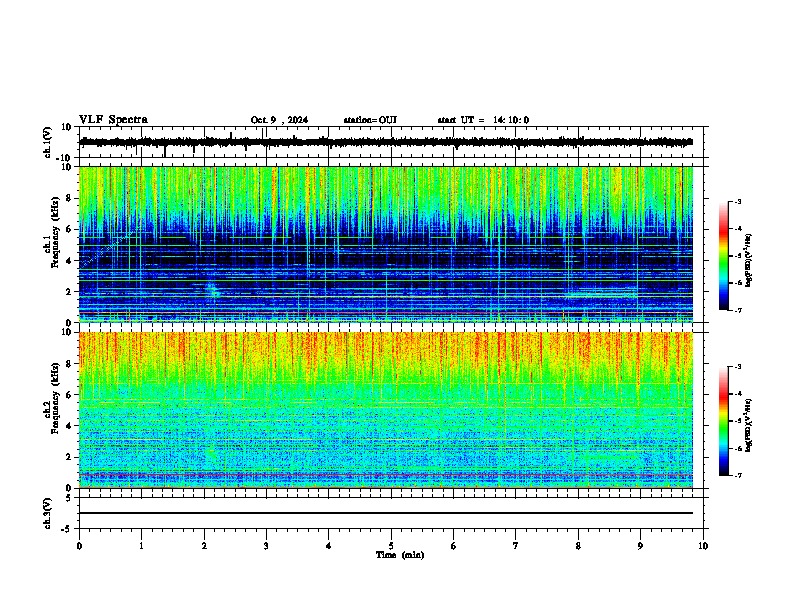
Task: Click time axis tick label "6"
Action: tap(454, 546)
